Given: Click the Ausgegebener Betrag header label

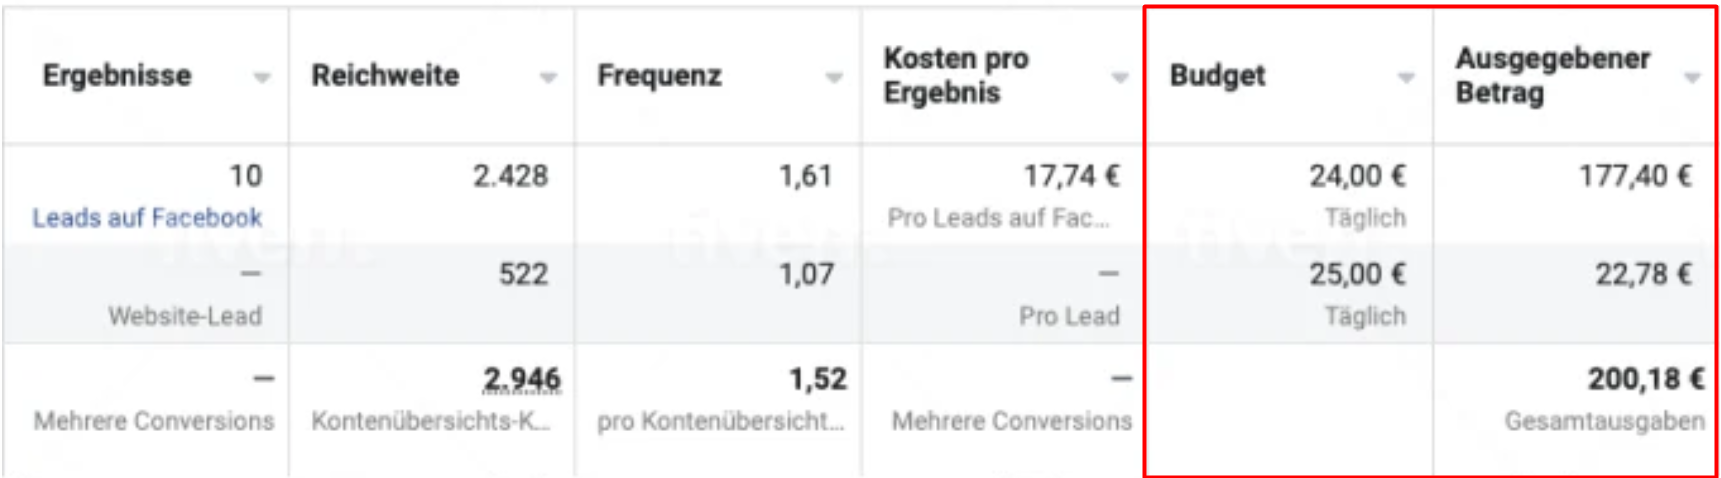Looking at the screenshot, I should pos(1552,76).
